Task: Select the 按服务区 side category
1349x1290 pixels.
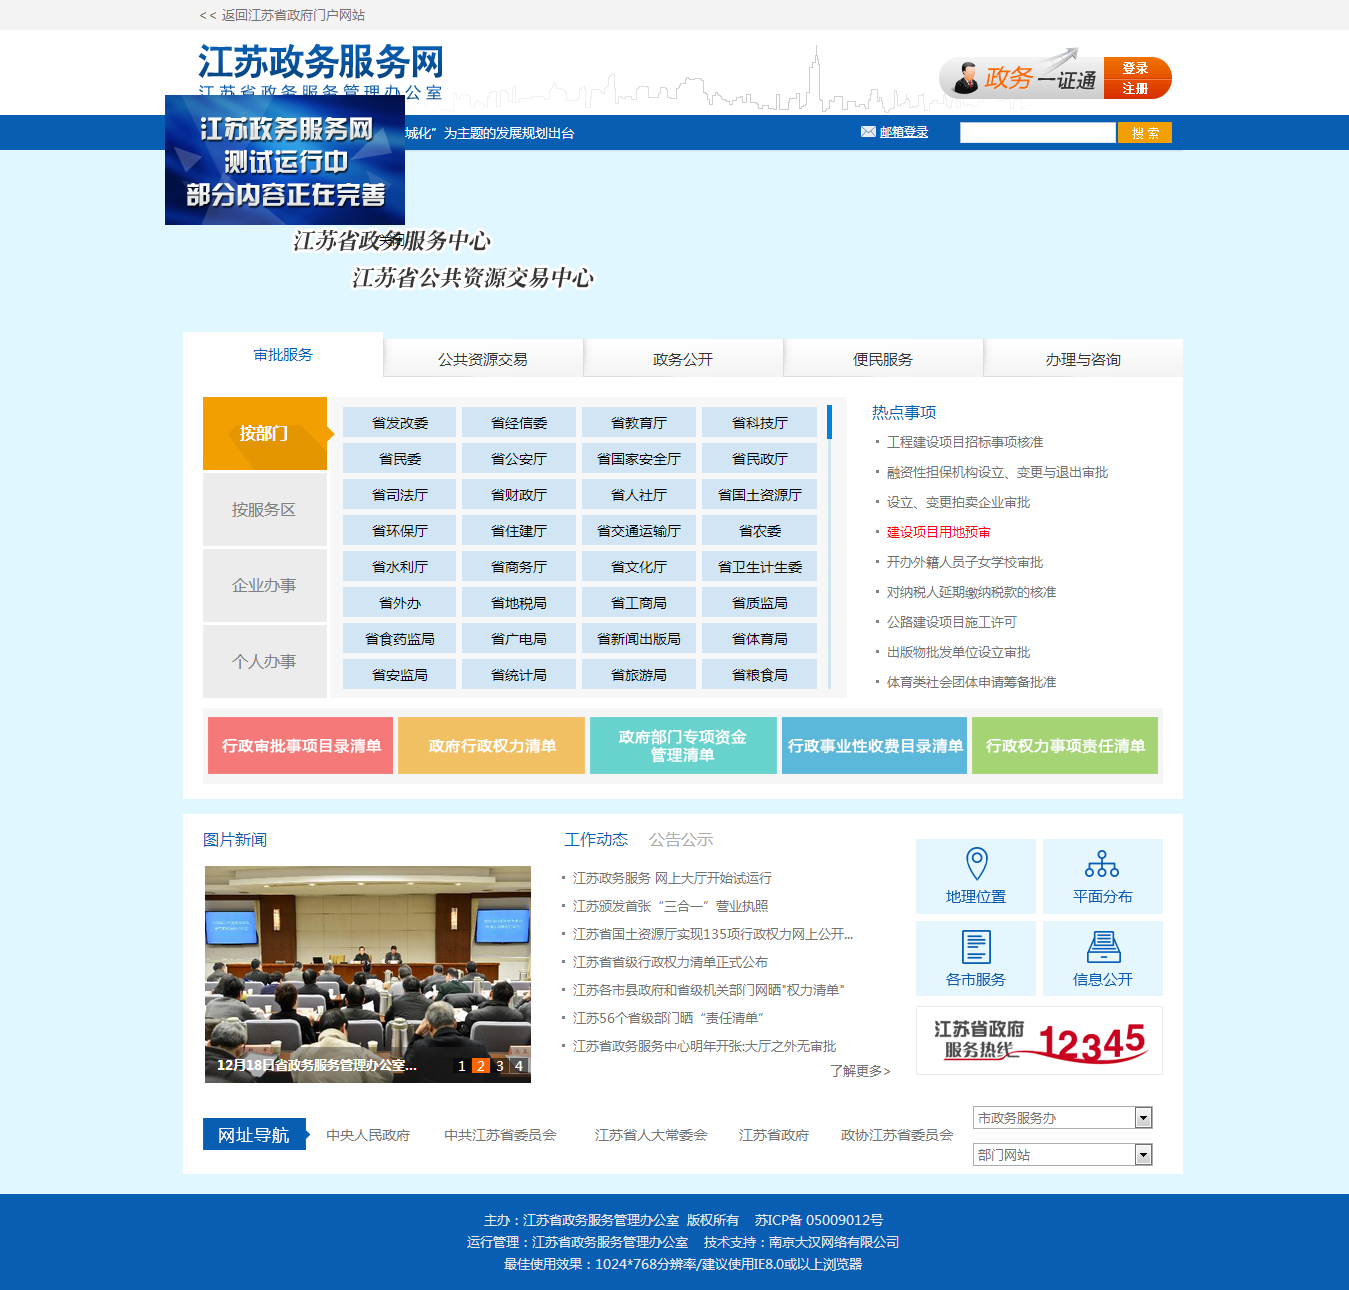Action: pos(264,510)
